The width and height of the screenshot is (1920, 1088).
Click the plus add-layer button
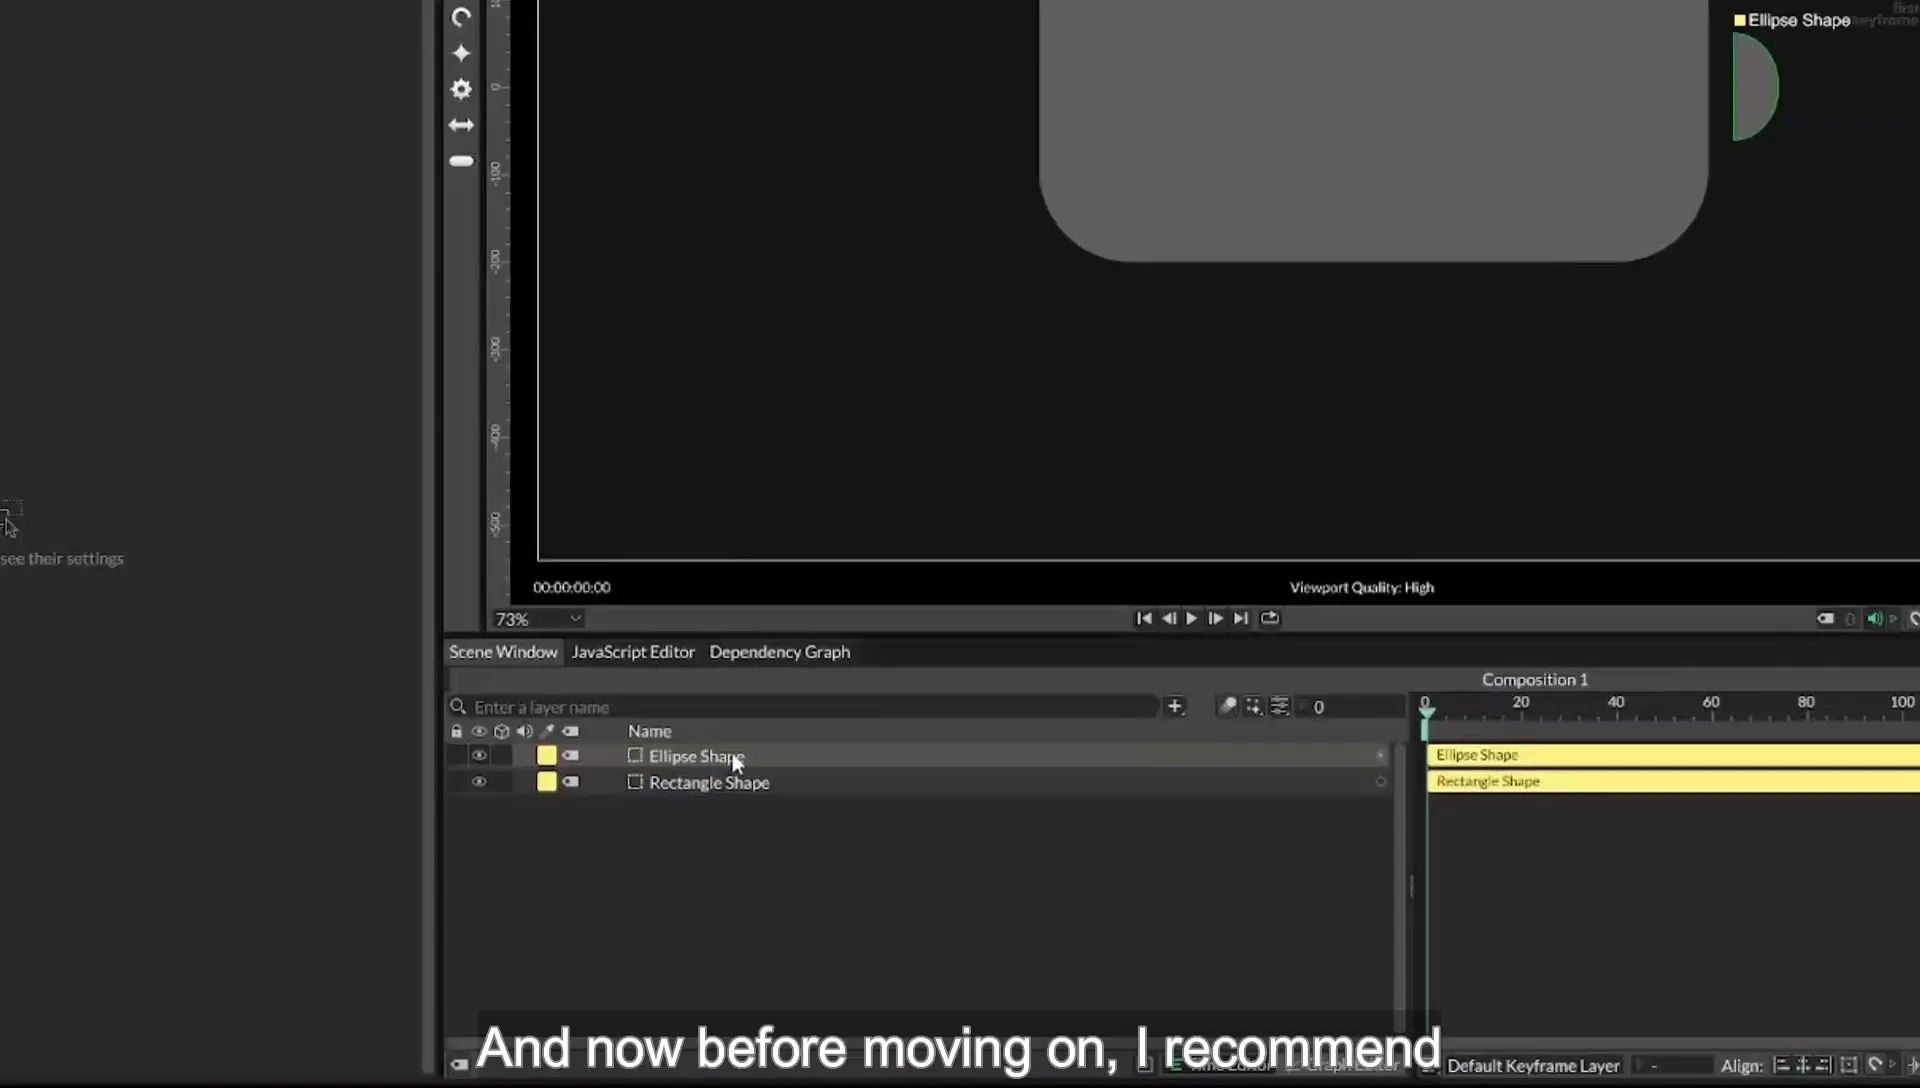pyautogui.click(x=1175, y=707)
